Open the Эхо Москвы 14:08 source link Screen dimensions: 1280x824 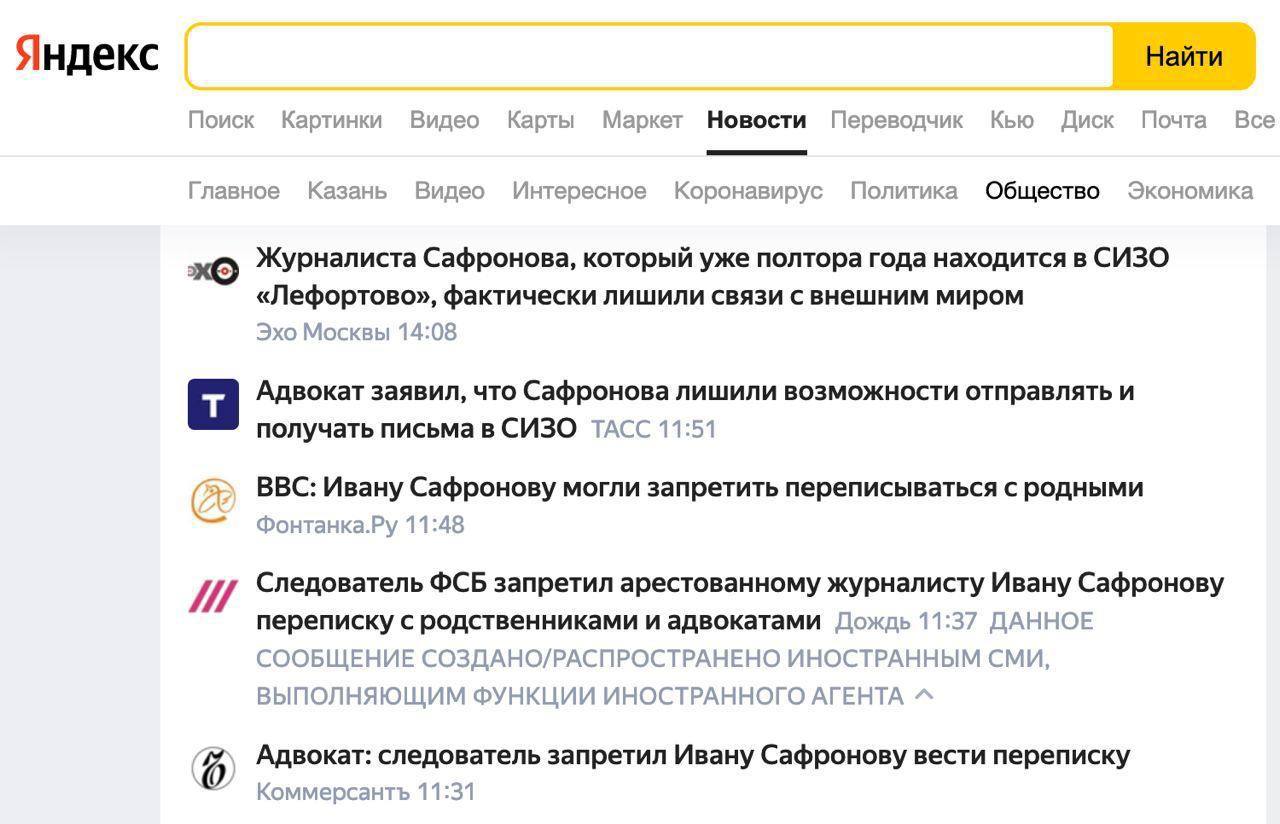coord(356,331)
